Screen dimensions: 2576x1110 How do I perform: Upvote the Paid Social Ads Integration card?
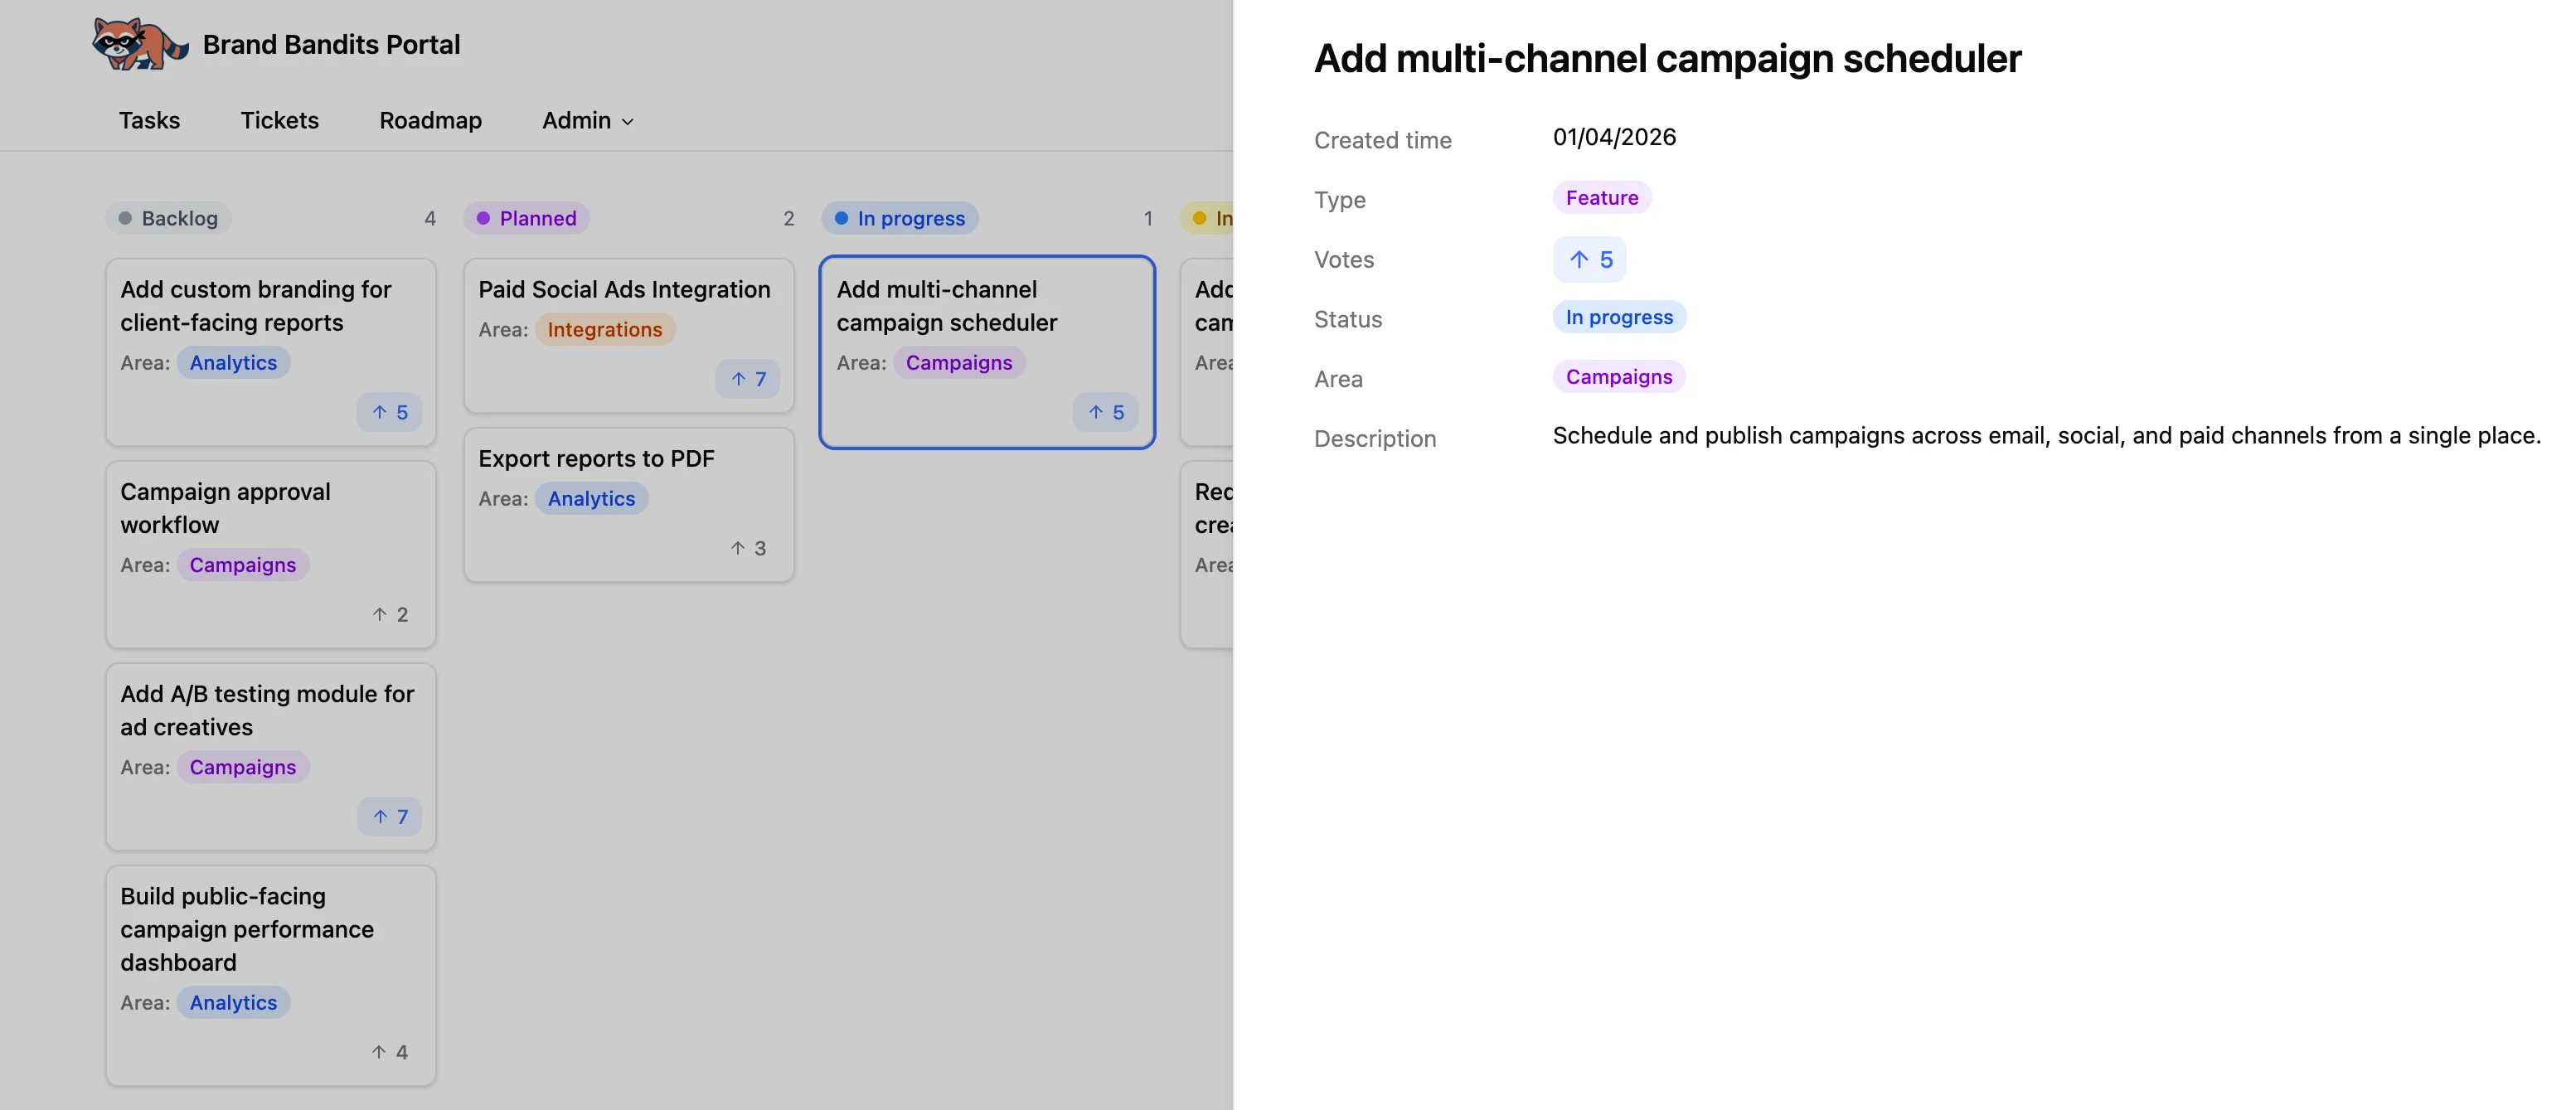pos(748,378)
